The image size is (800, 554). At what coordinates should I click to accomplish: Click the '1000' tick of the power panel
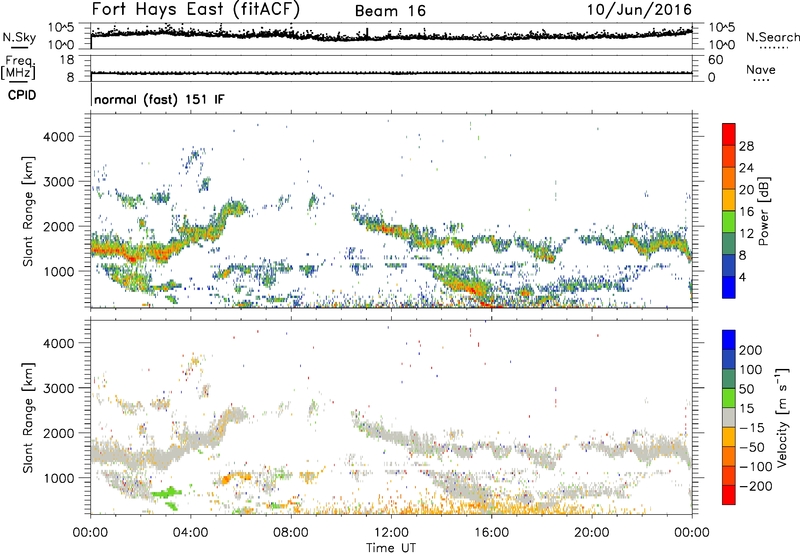[58, 271]
